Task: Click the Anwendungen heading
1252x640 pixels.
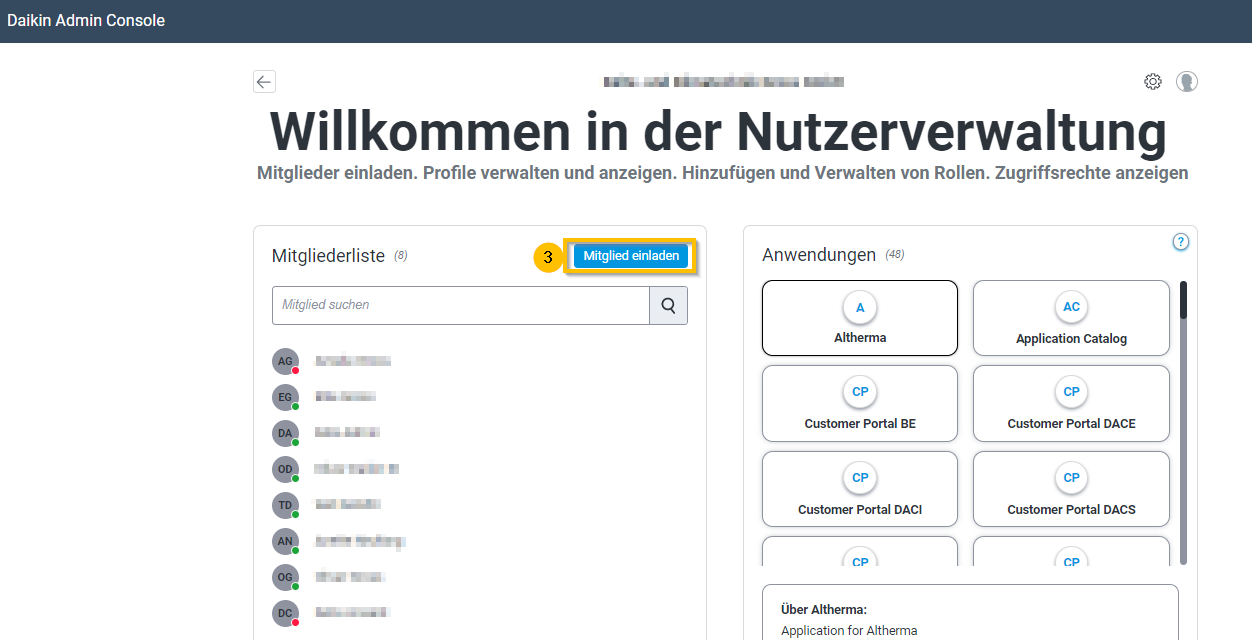Action: pyautogui.click(x=819, y=255)
